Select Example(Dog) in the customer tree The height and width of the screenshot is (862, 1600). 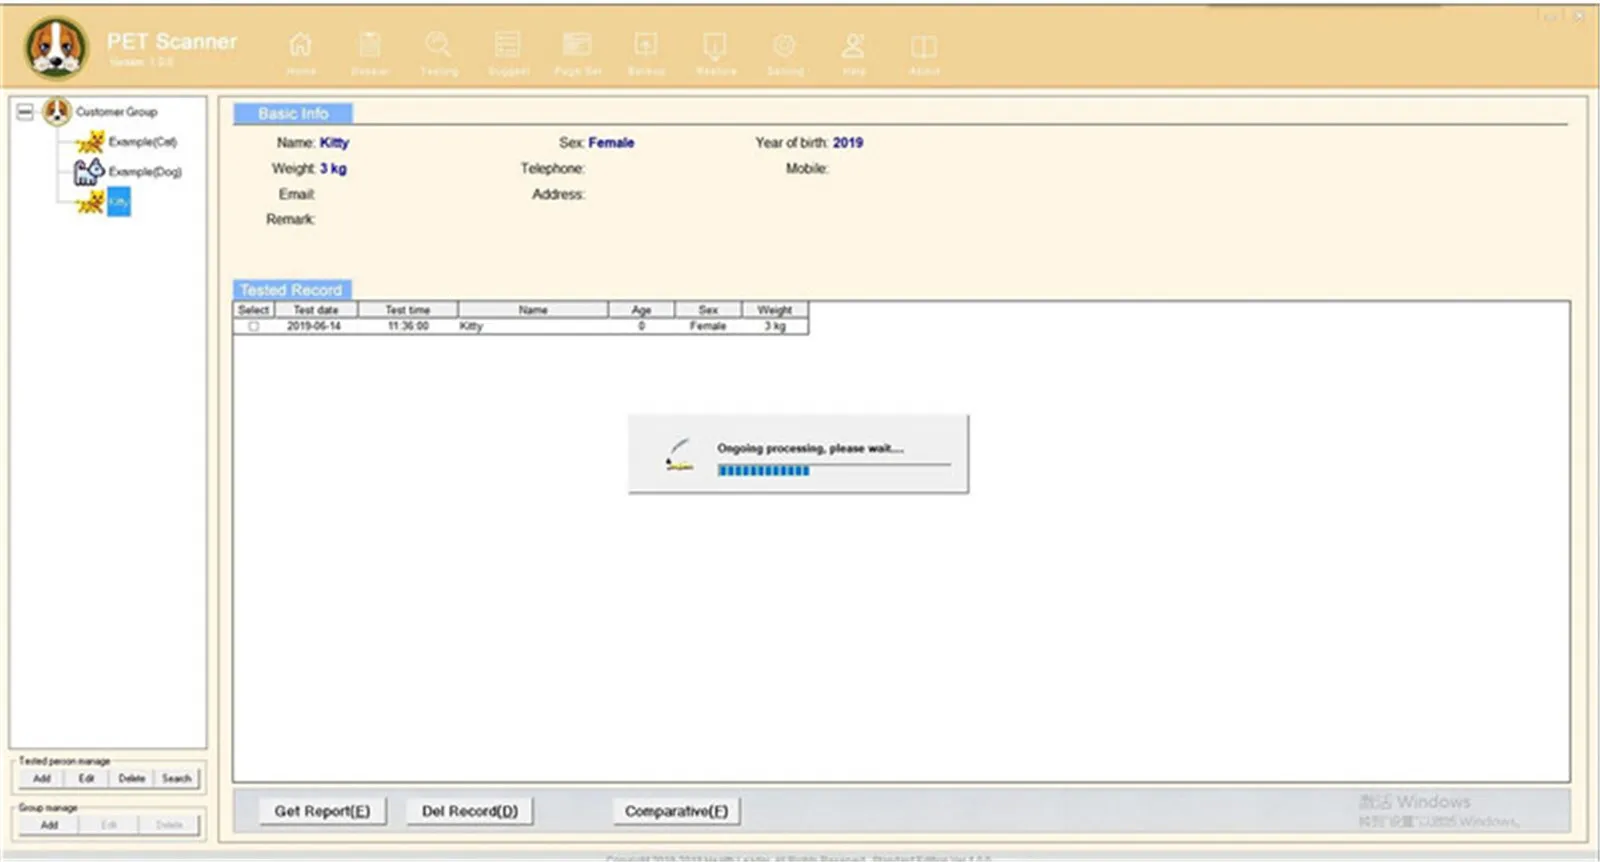tap(145, 172)
